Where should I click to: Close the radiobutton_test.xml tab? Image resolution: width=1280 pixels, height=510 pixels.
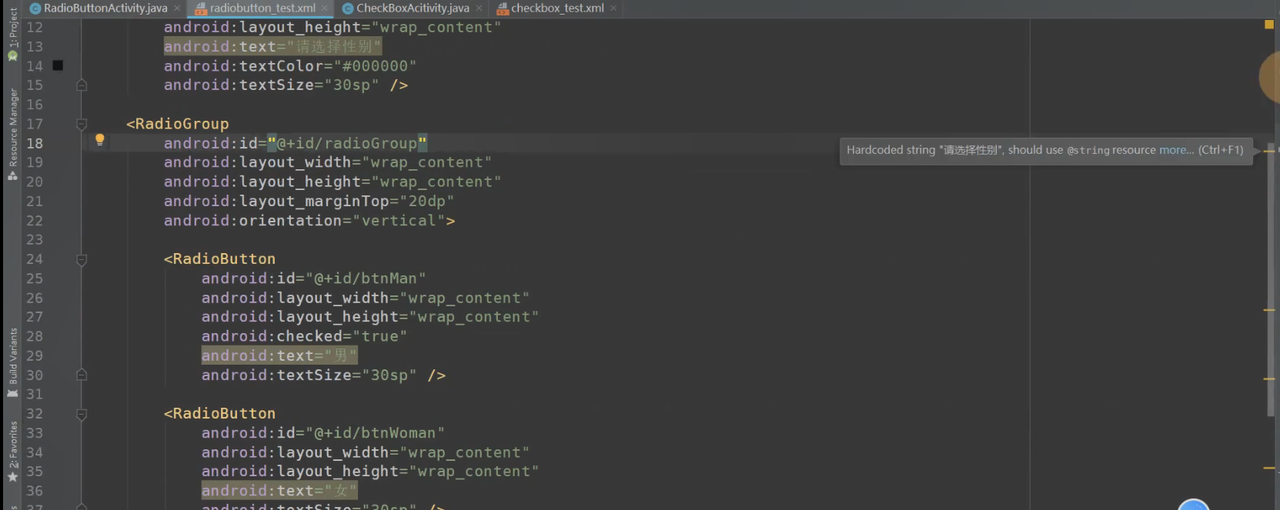[324, 9]
